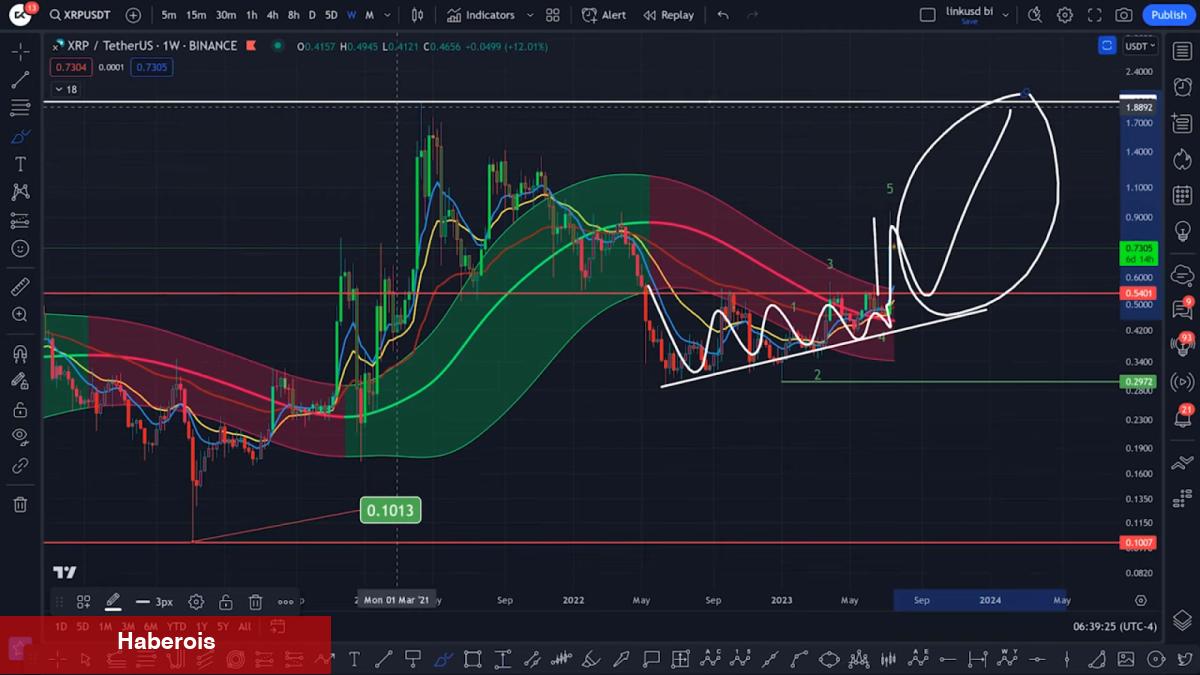The image size is (1200, 675).
Task: Expand the timeframe interval dropdown
Action: (x=387, y=15)
